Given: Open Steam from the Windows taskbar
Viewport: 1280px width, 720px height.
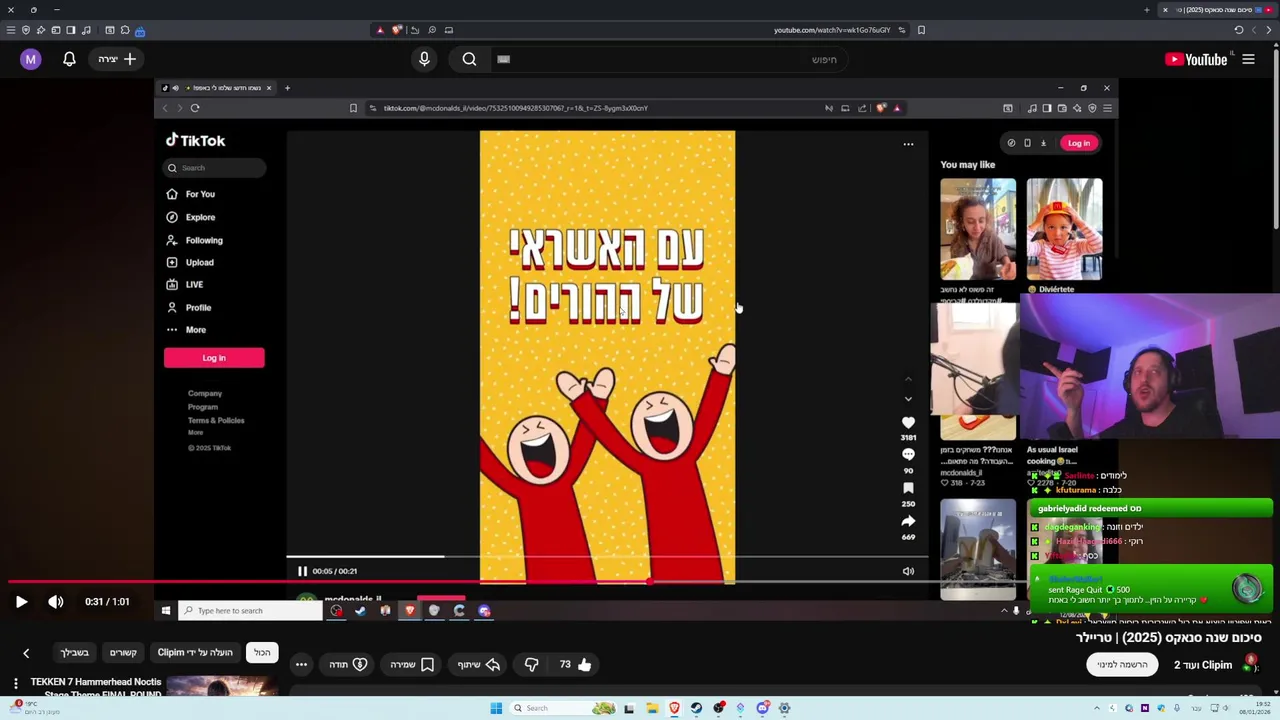Looking at the screenshot, I should tap(697, 708).
